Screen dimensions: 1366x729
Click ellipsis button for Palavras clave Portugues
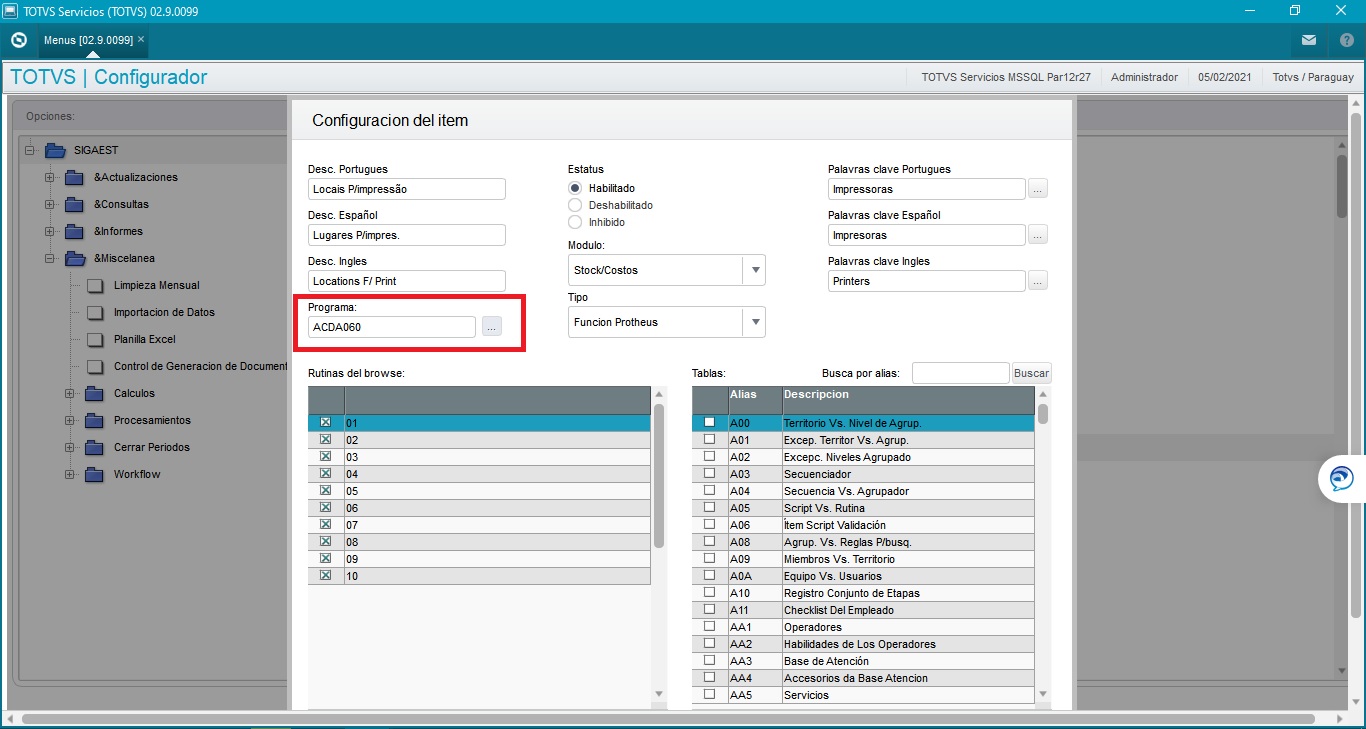[x=1038, y=189]
